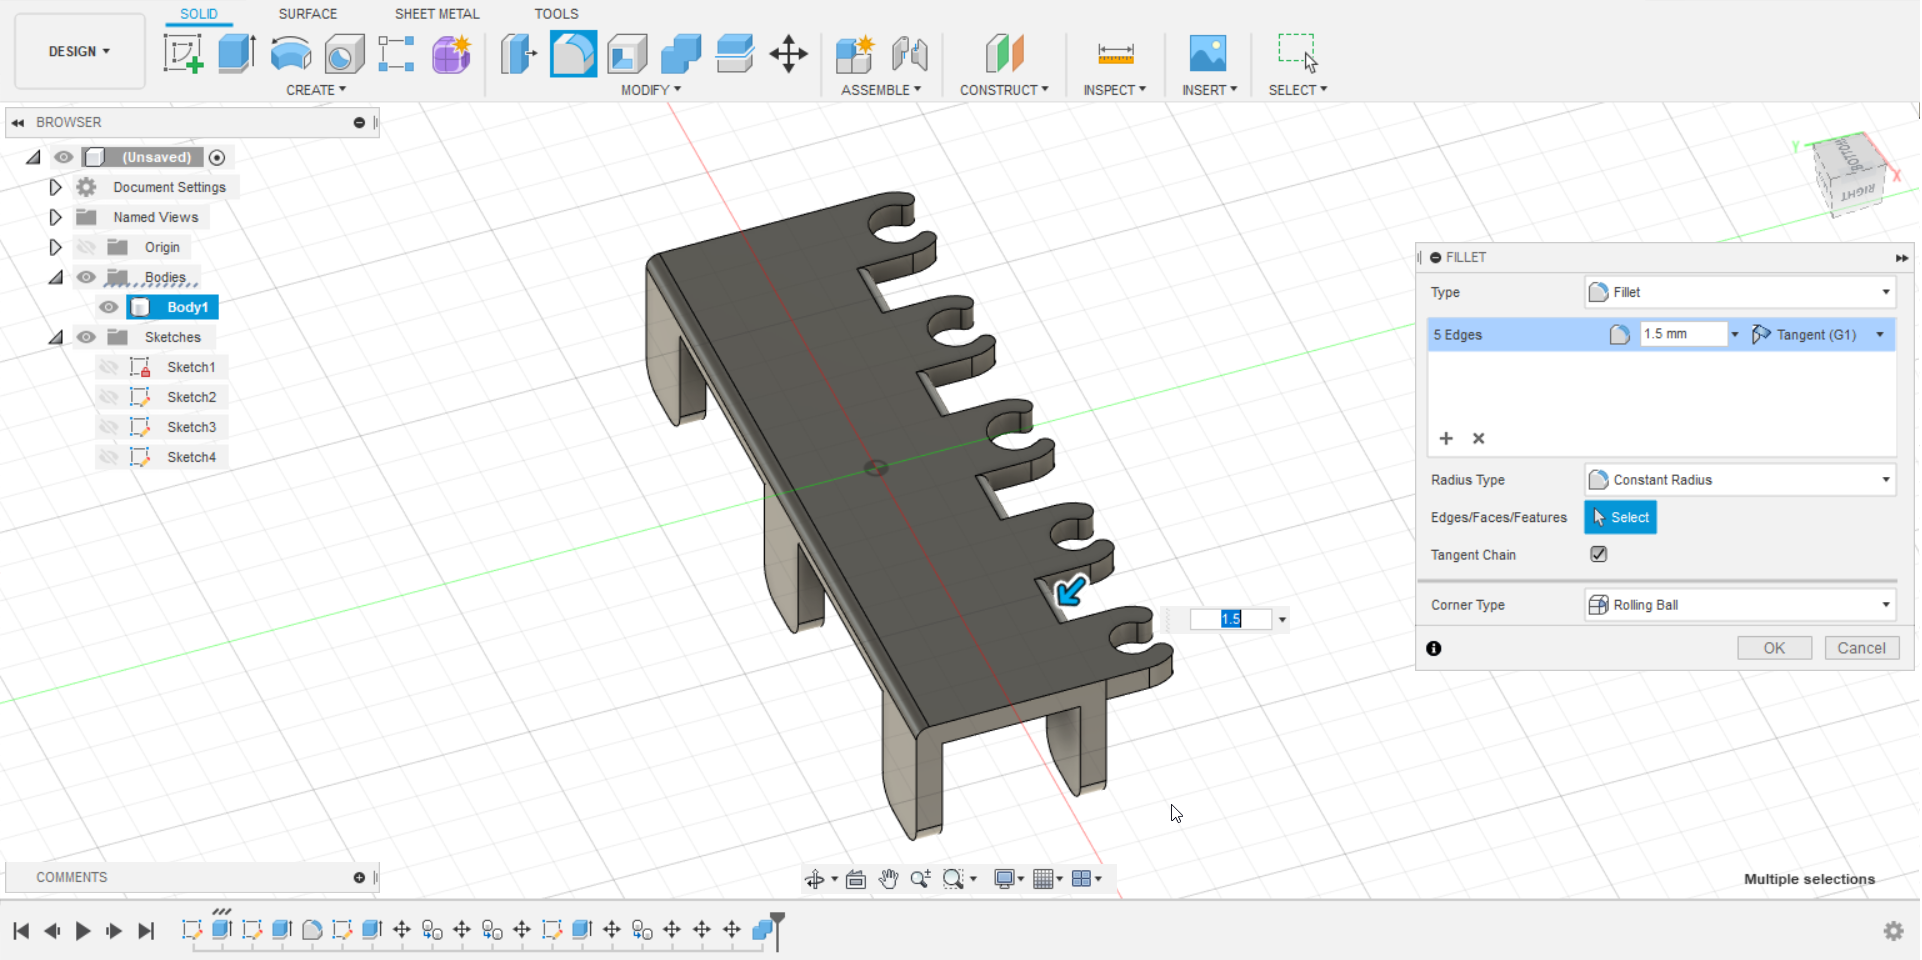The height and width of the screenshot is (960, 1922).
Task: Expand the Document Settings tree node
Action: tap(56, 187)
